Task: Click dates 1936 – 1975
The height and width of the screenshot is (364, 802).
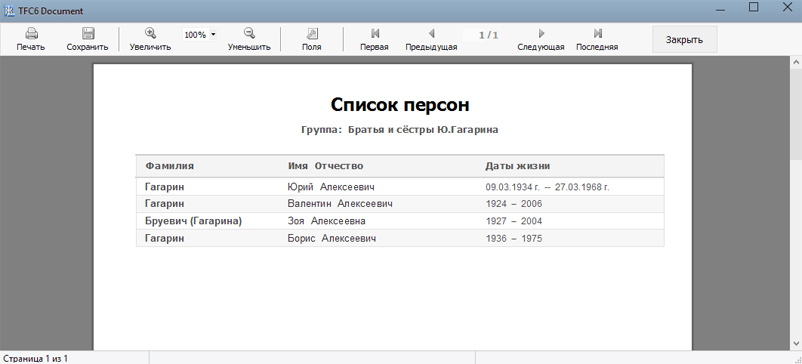Action: coord(514,238)
